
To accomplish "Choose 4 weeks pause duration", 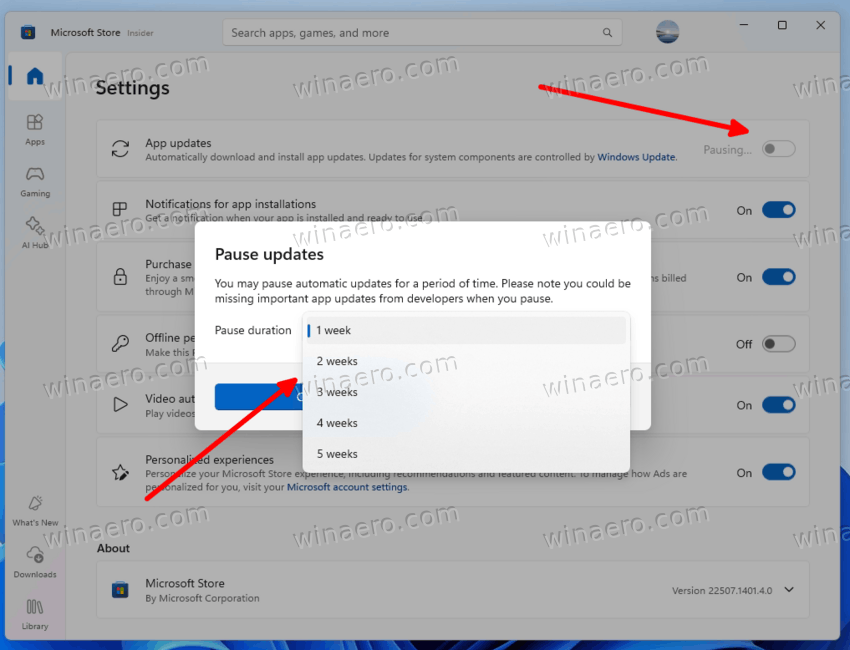I will 466,423.
